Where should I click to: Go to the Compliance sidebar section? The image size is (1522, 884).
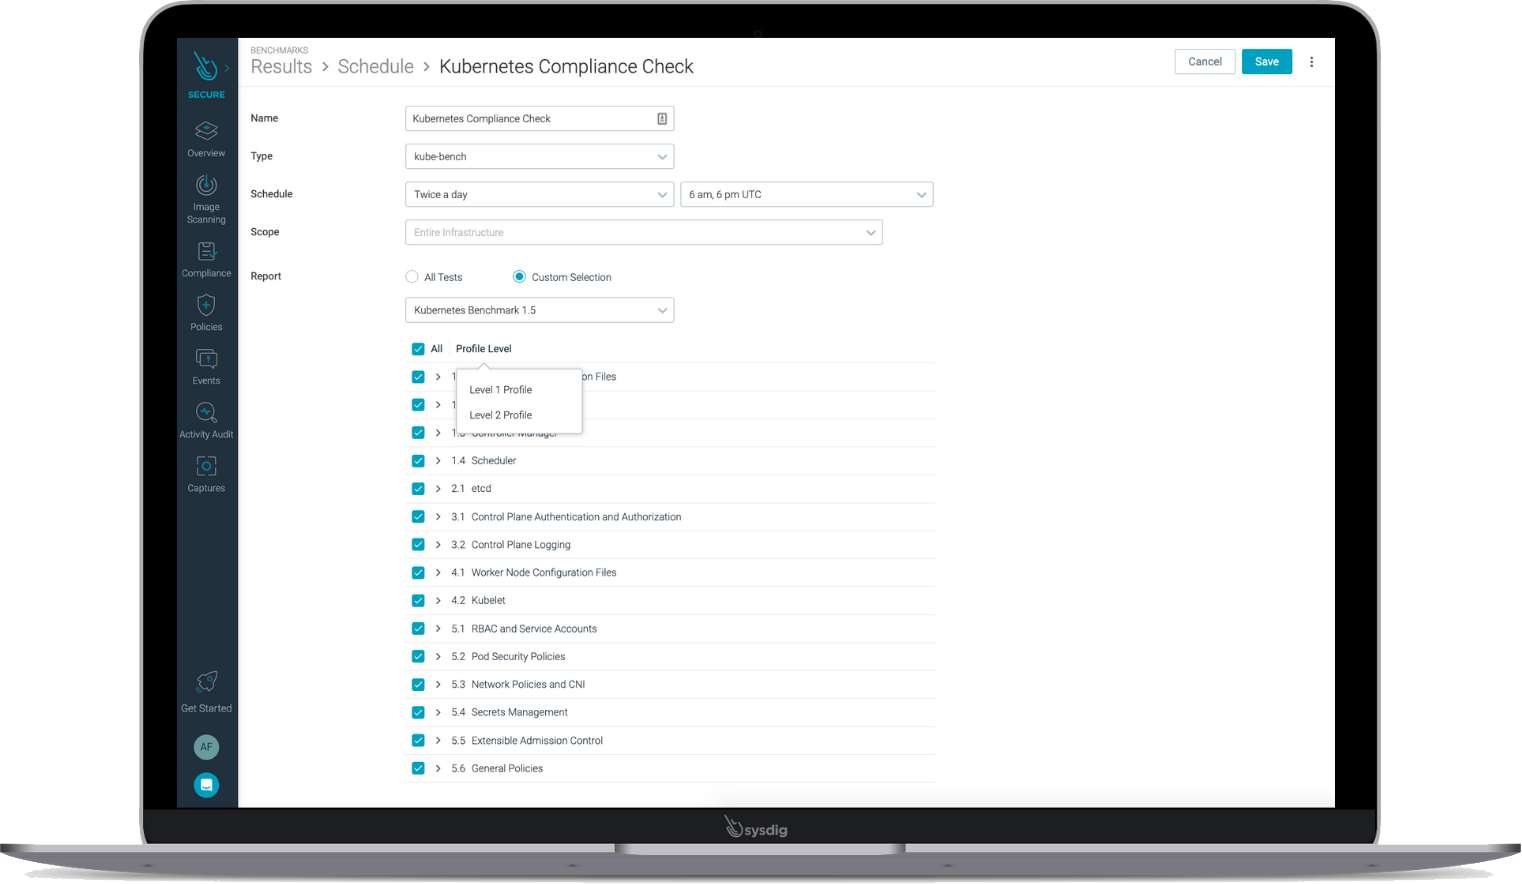[x=206, y=259]
